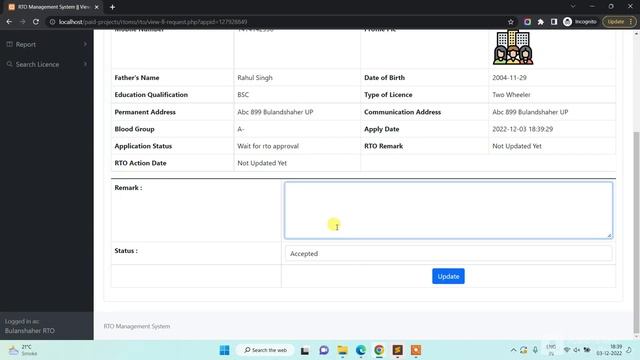Focus the Remark text area
Image resolution: width=640 pixels, height=360 pixels.
click(x=448, y=210)
